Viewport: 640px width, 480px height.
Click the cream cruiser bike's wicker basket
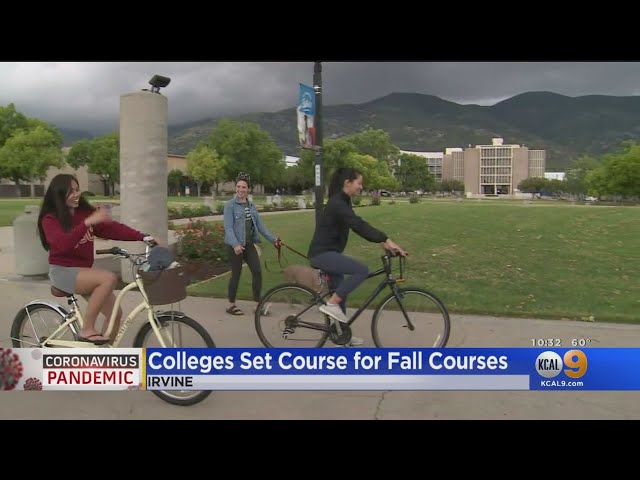click(165, 285)
